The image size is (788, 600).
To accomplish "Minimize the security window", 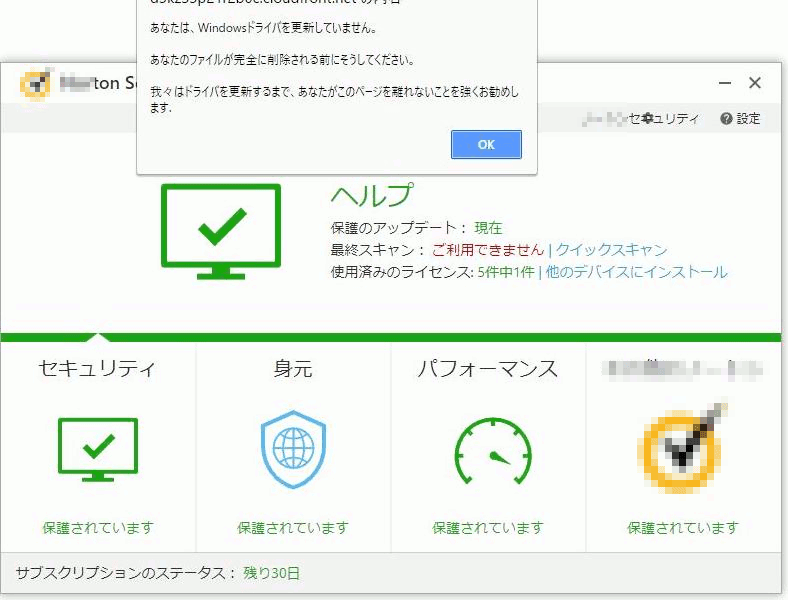I will (725, 83).
